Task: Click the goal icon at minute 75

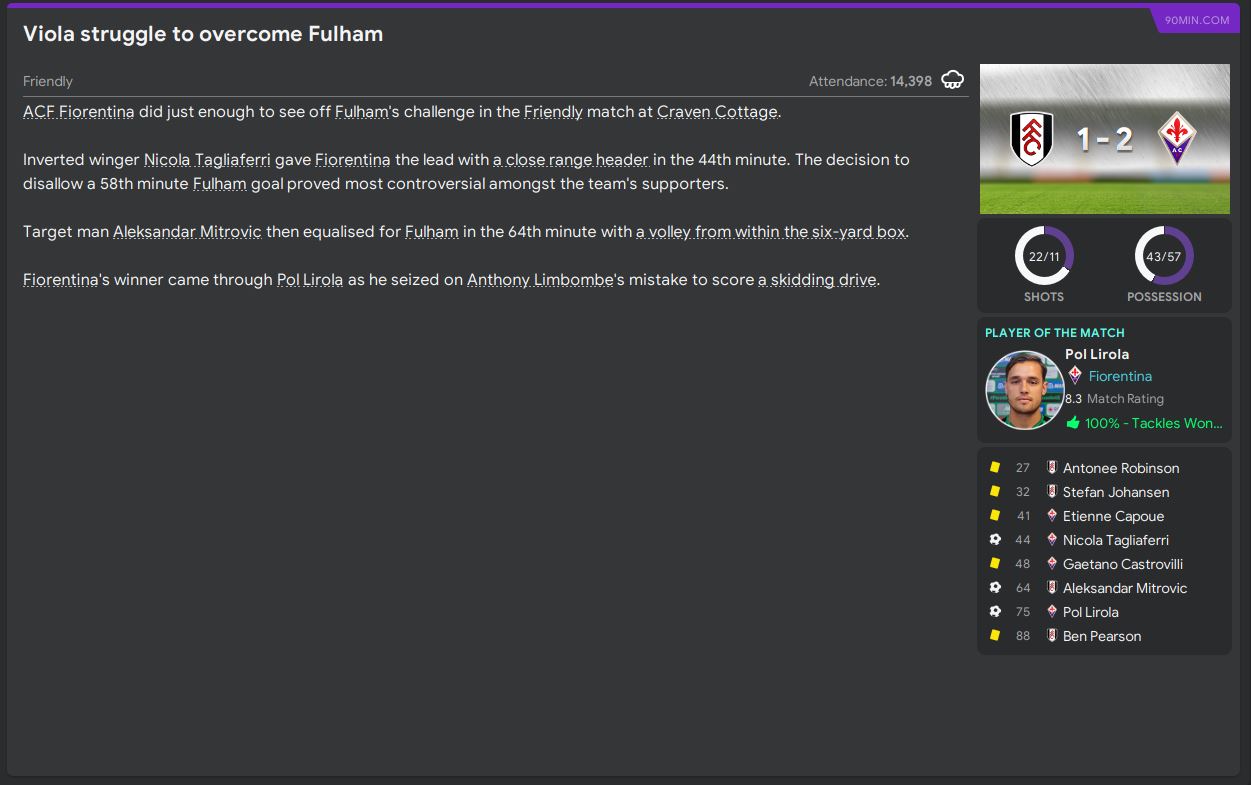Action: click(x=995, y=612)
